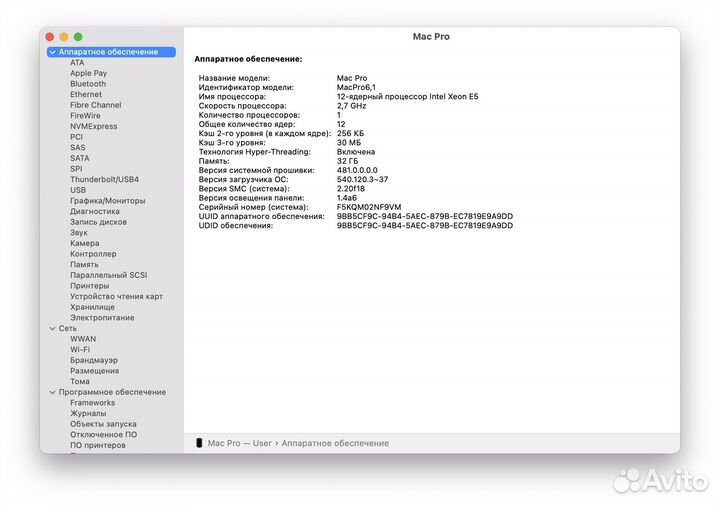Select SAS in the sidebar

click(78, 147)
